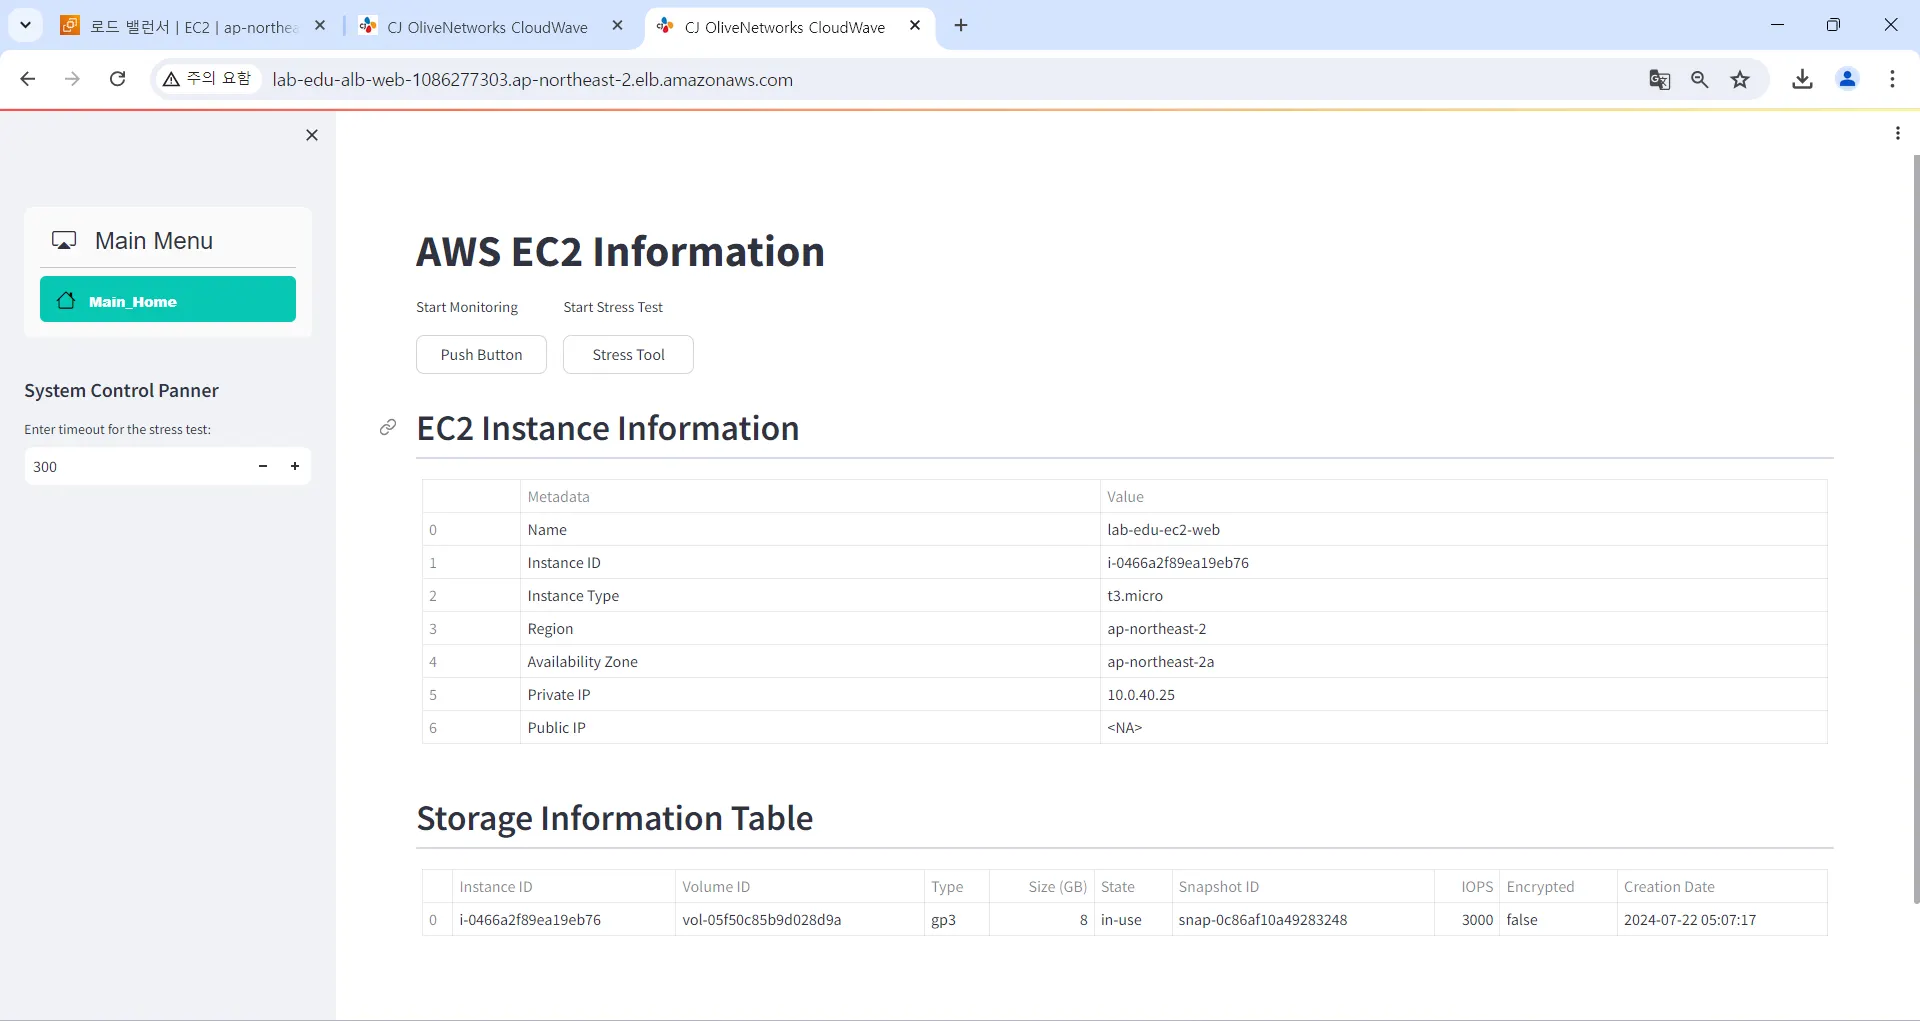The width and height of the screenshot is (1920, 1021).
Task: Click the Push Button to start monitoring
Action: 481,354
